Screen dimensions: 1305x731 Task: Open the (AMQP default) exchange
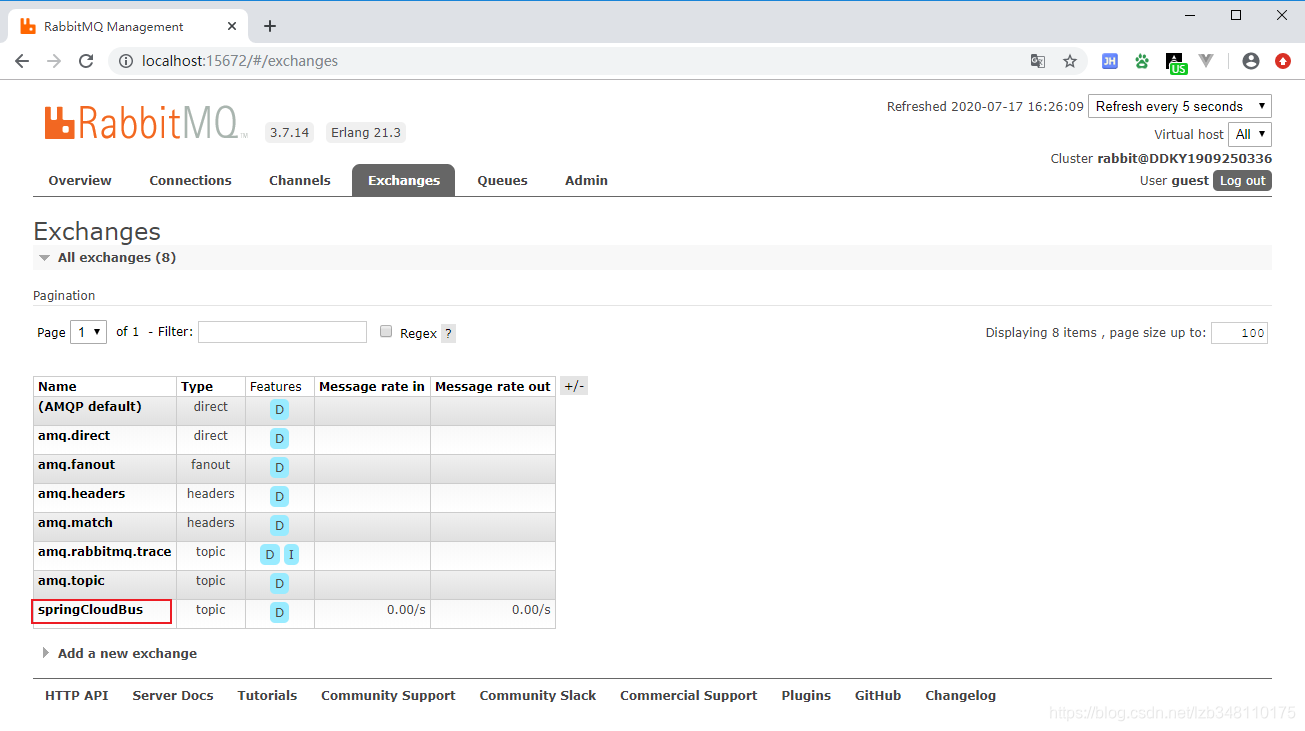(x=90, y=406)
